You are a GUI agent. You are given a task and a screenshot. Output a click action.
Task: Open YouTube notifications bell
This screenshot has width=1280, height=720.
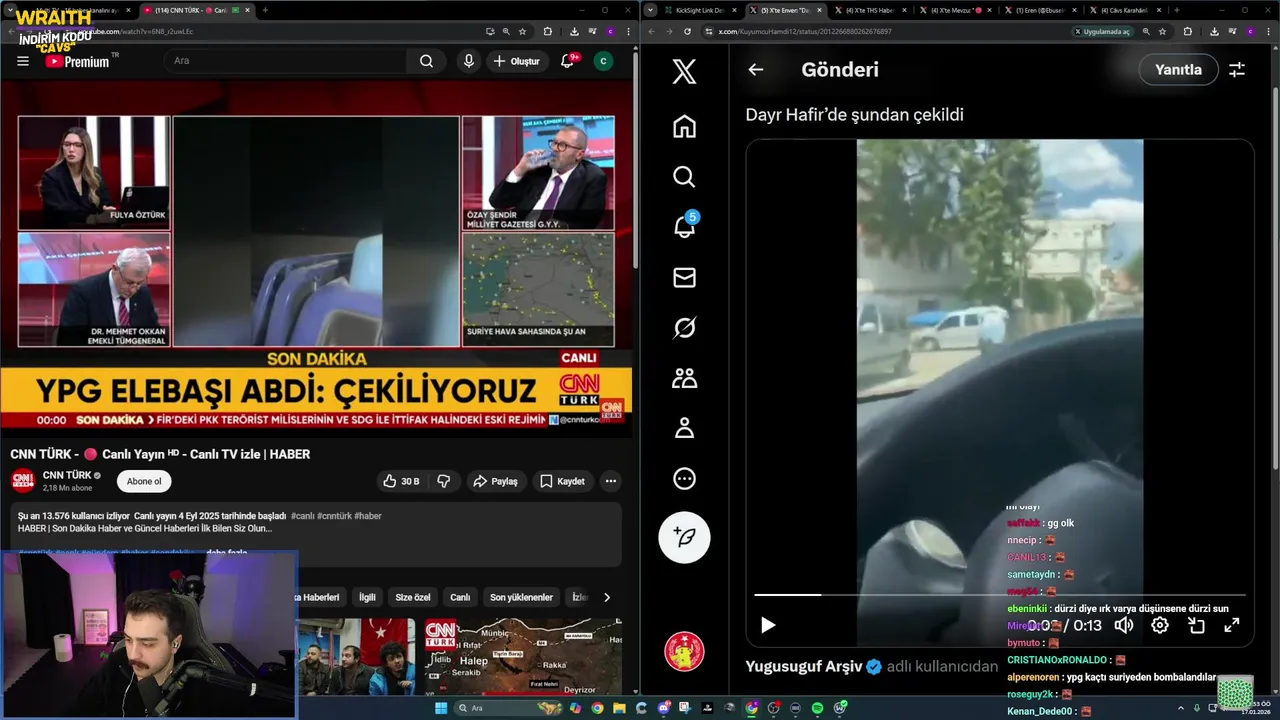coord(567,61)
